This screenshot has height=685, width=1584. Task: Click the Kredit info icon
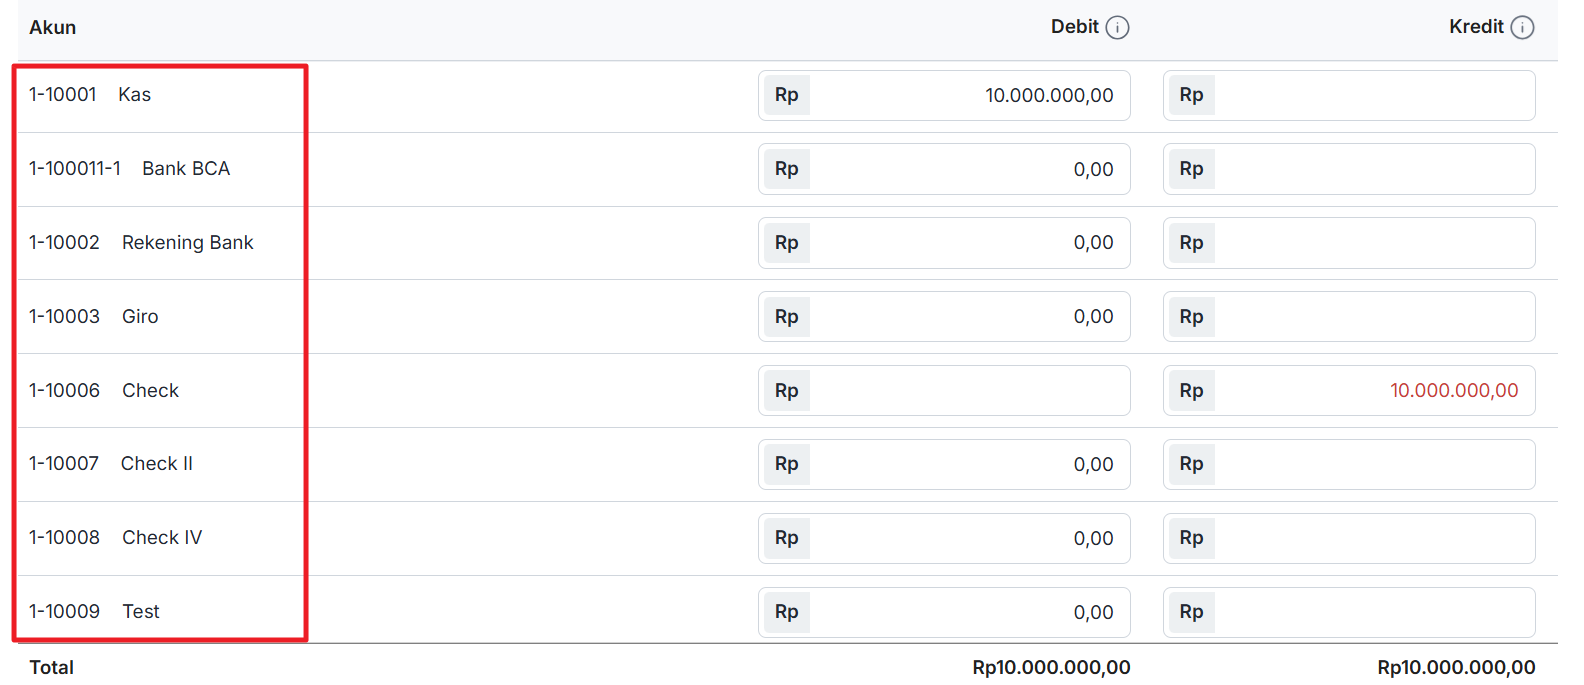(x=1522, y=28)
